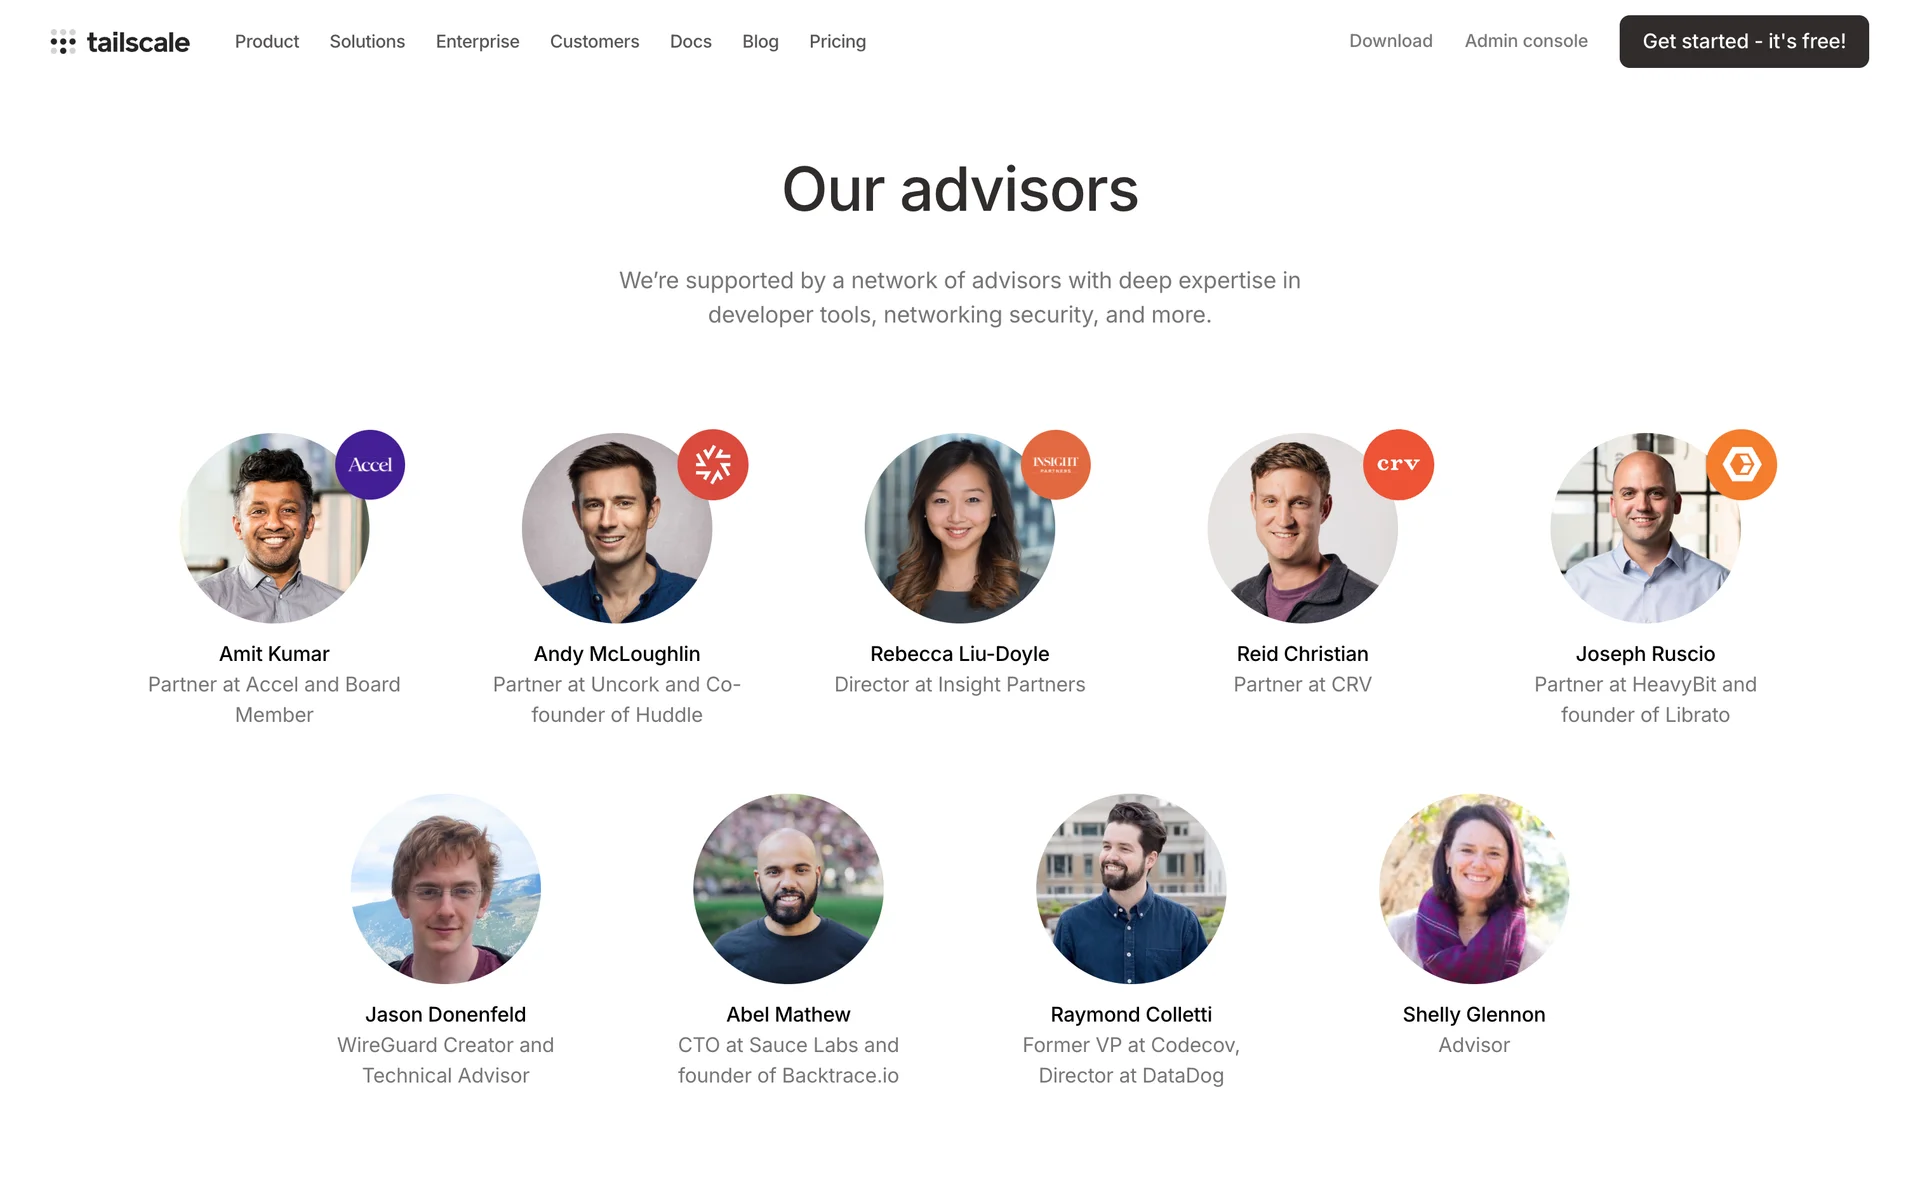Open the Customers page
The width and height of the screenshot is (1920, 1200).
[x=594, y=41]
